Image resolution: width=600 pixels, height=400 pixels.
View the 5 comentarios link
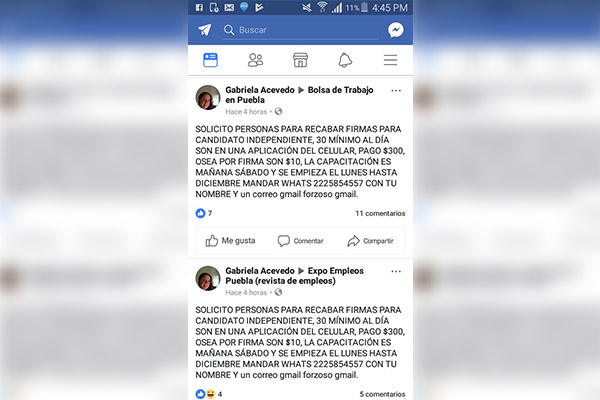coord(382,394)
